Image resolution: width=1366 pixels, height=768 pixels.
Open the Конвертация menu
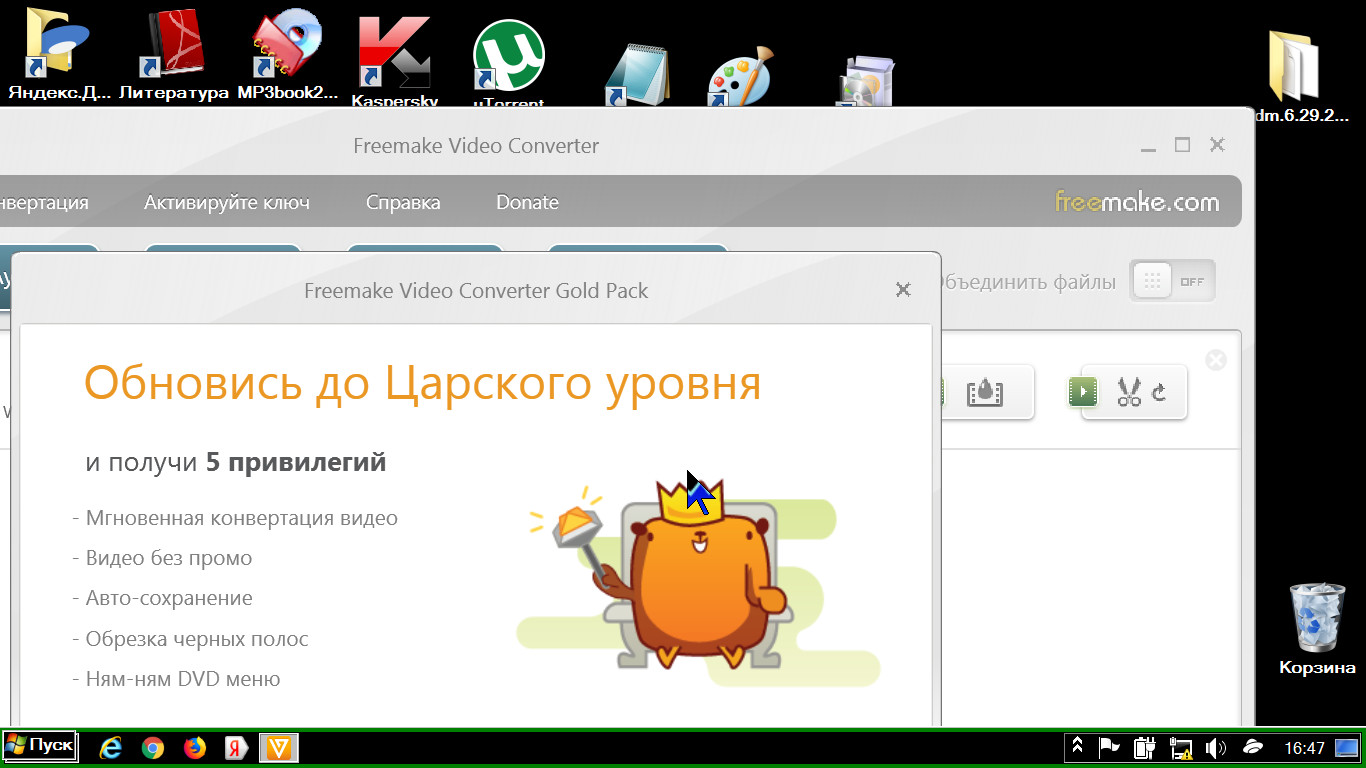[x=44, y=202]
